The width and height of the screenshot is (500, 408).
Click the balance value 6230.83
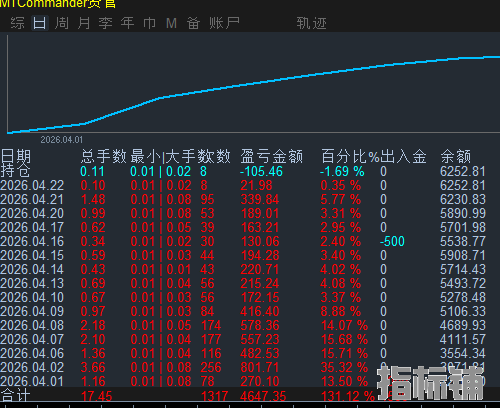coord(463,199)
